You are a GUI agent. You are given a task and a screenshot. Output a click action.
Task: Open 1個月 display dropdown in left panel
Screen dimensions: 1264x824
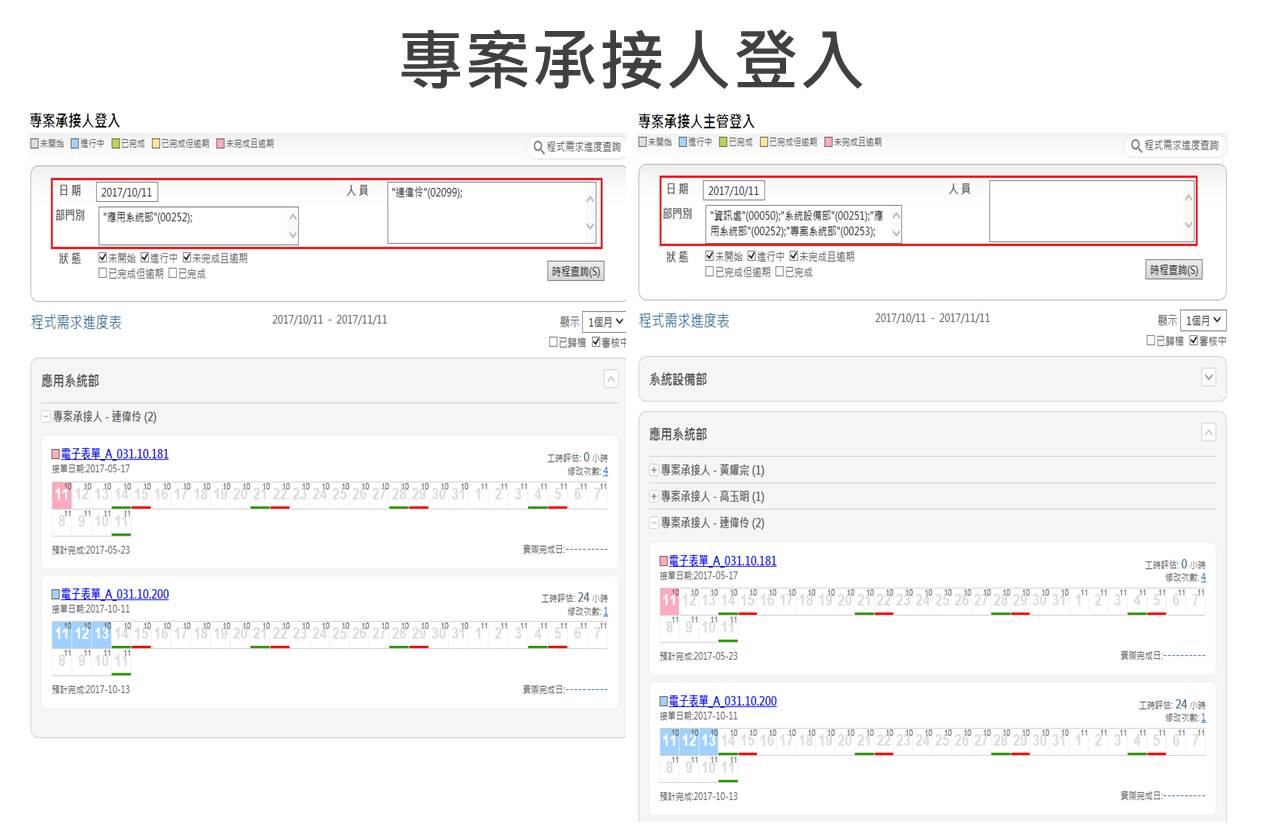tap(605, 321)
